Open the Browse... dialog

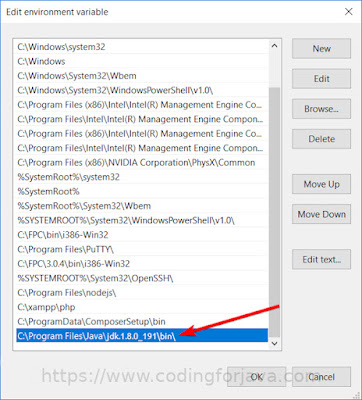coord(321,109)
